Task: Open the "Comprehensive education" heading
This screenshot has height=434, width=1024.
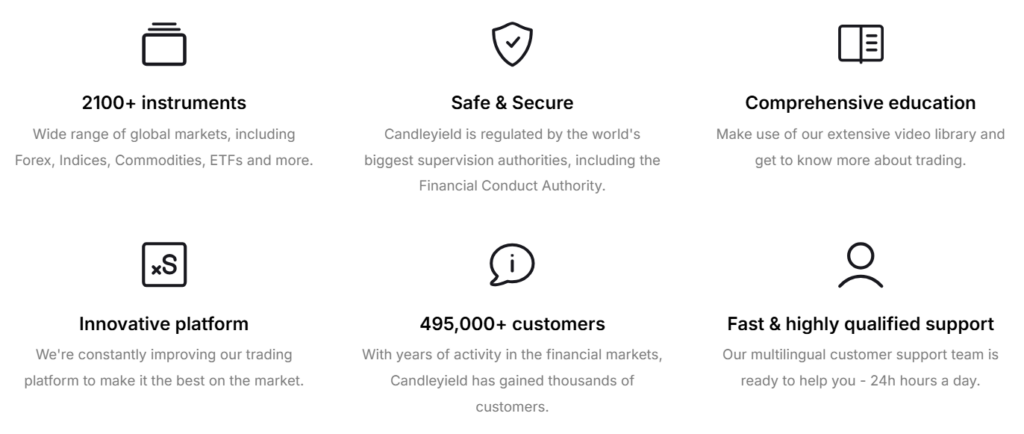Action: [x=860, y=103]
